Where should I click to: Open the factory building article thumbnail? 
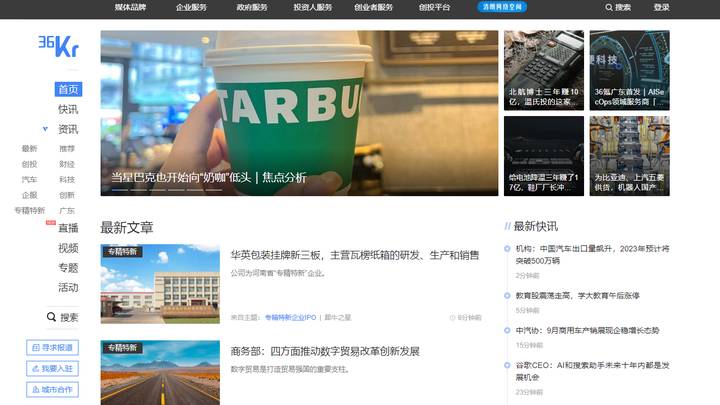click(x=160, y=284)
